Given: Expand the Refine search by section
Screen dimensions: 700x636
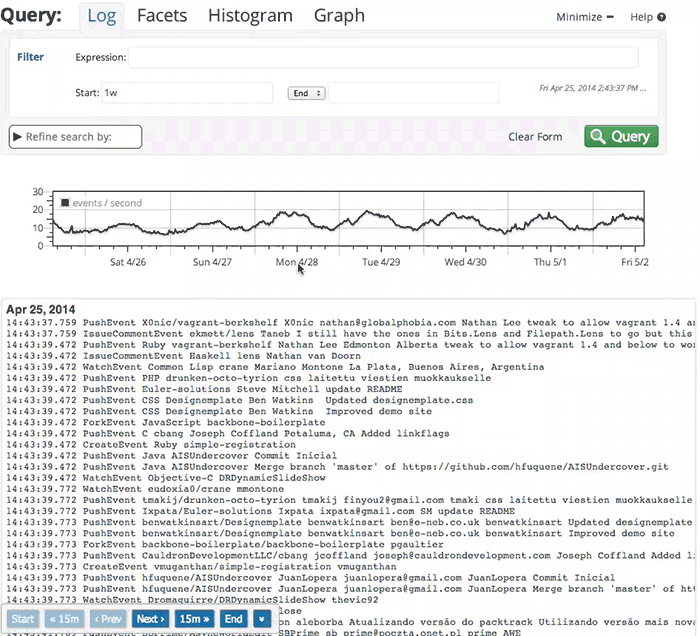Looking at the screenshot, I should [75, 137].
